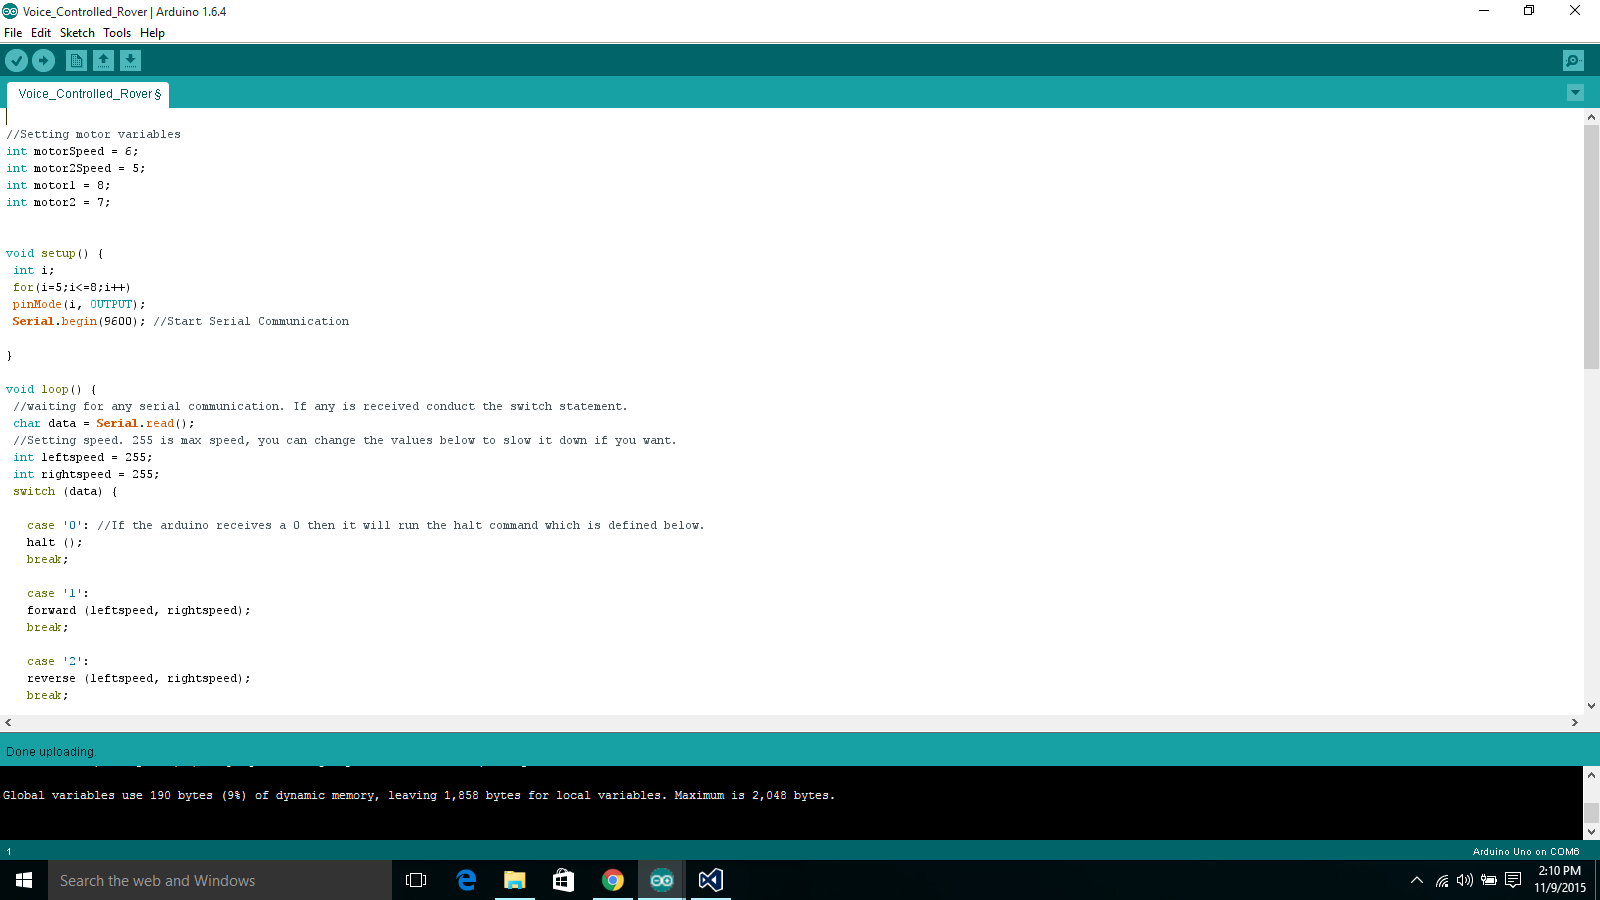Create a new sketch
The width and height of the screenshot is (1600, 900).
(x=76, y=60)
